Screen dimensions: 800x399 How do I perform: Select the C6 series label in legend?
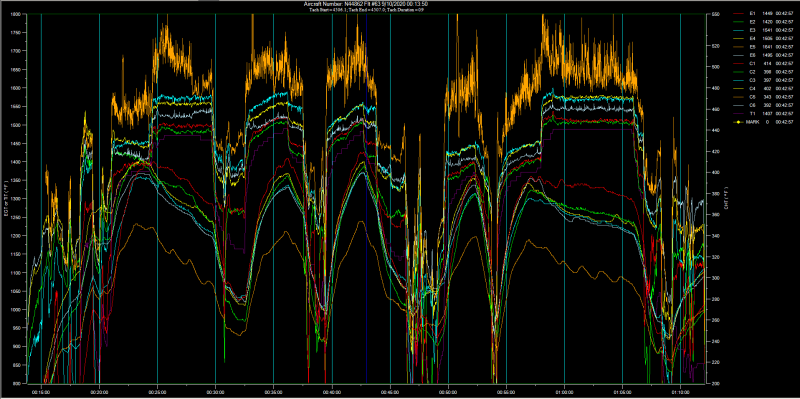pos(753,105)
